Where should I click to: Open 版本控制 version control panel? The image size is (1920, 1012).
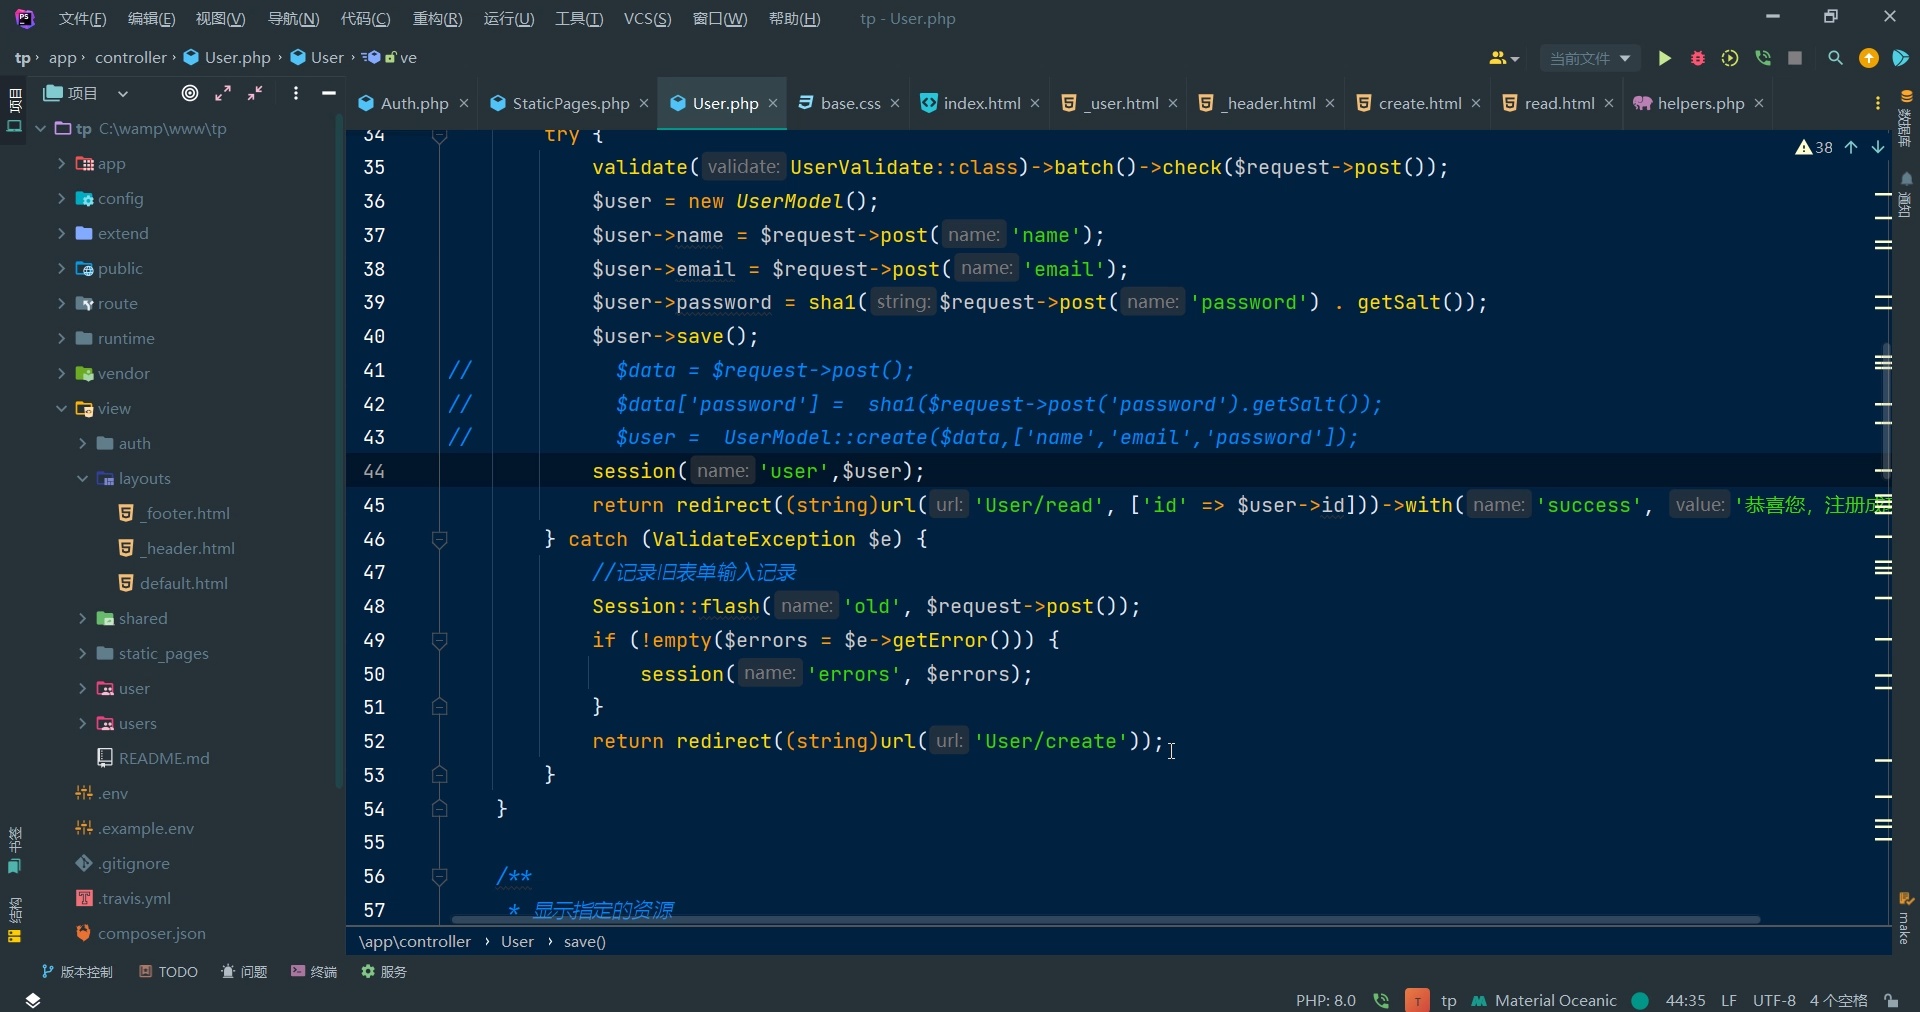[x=77, y=972]
